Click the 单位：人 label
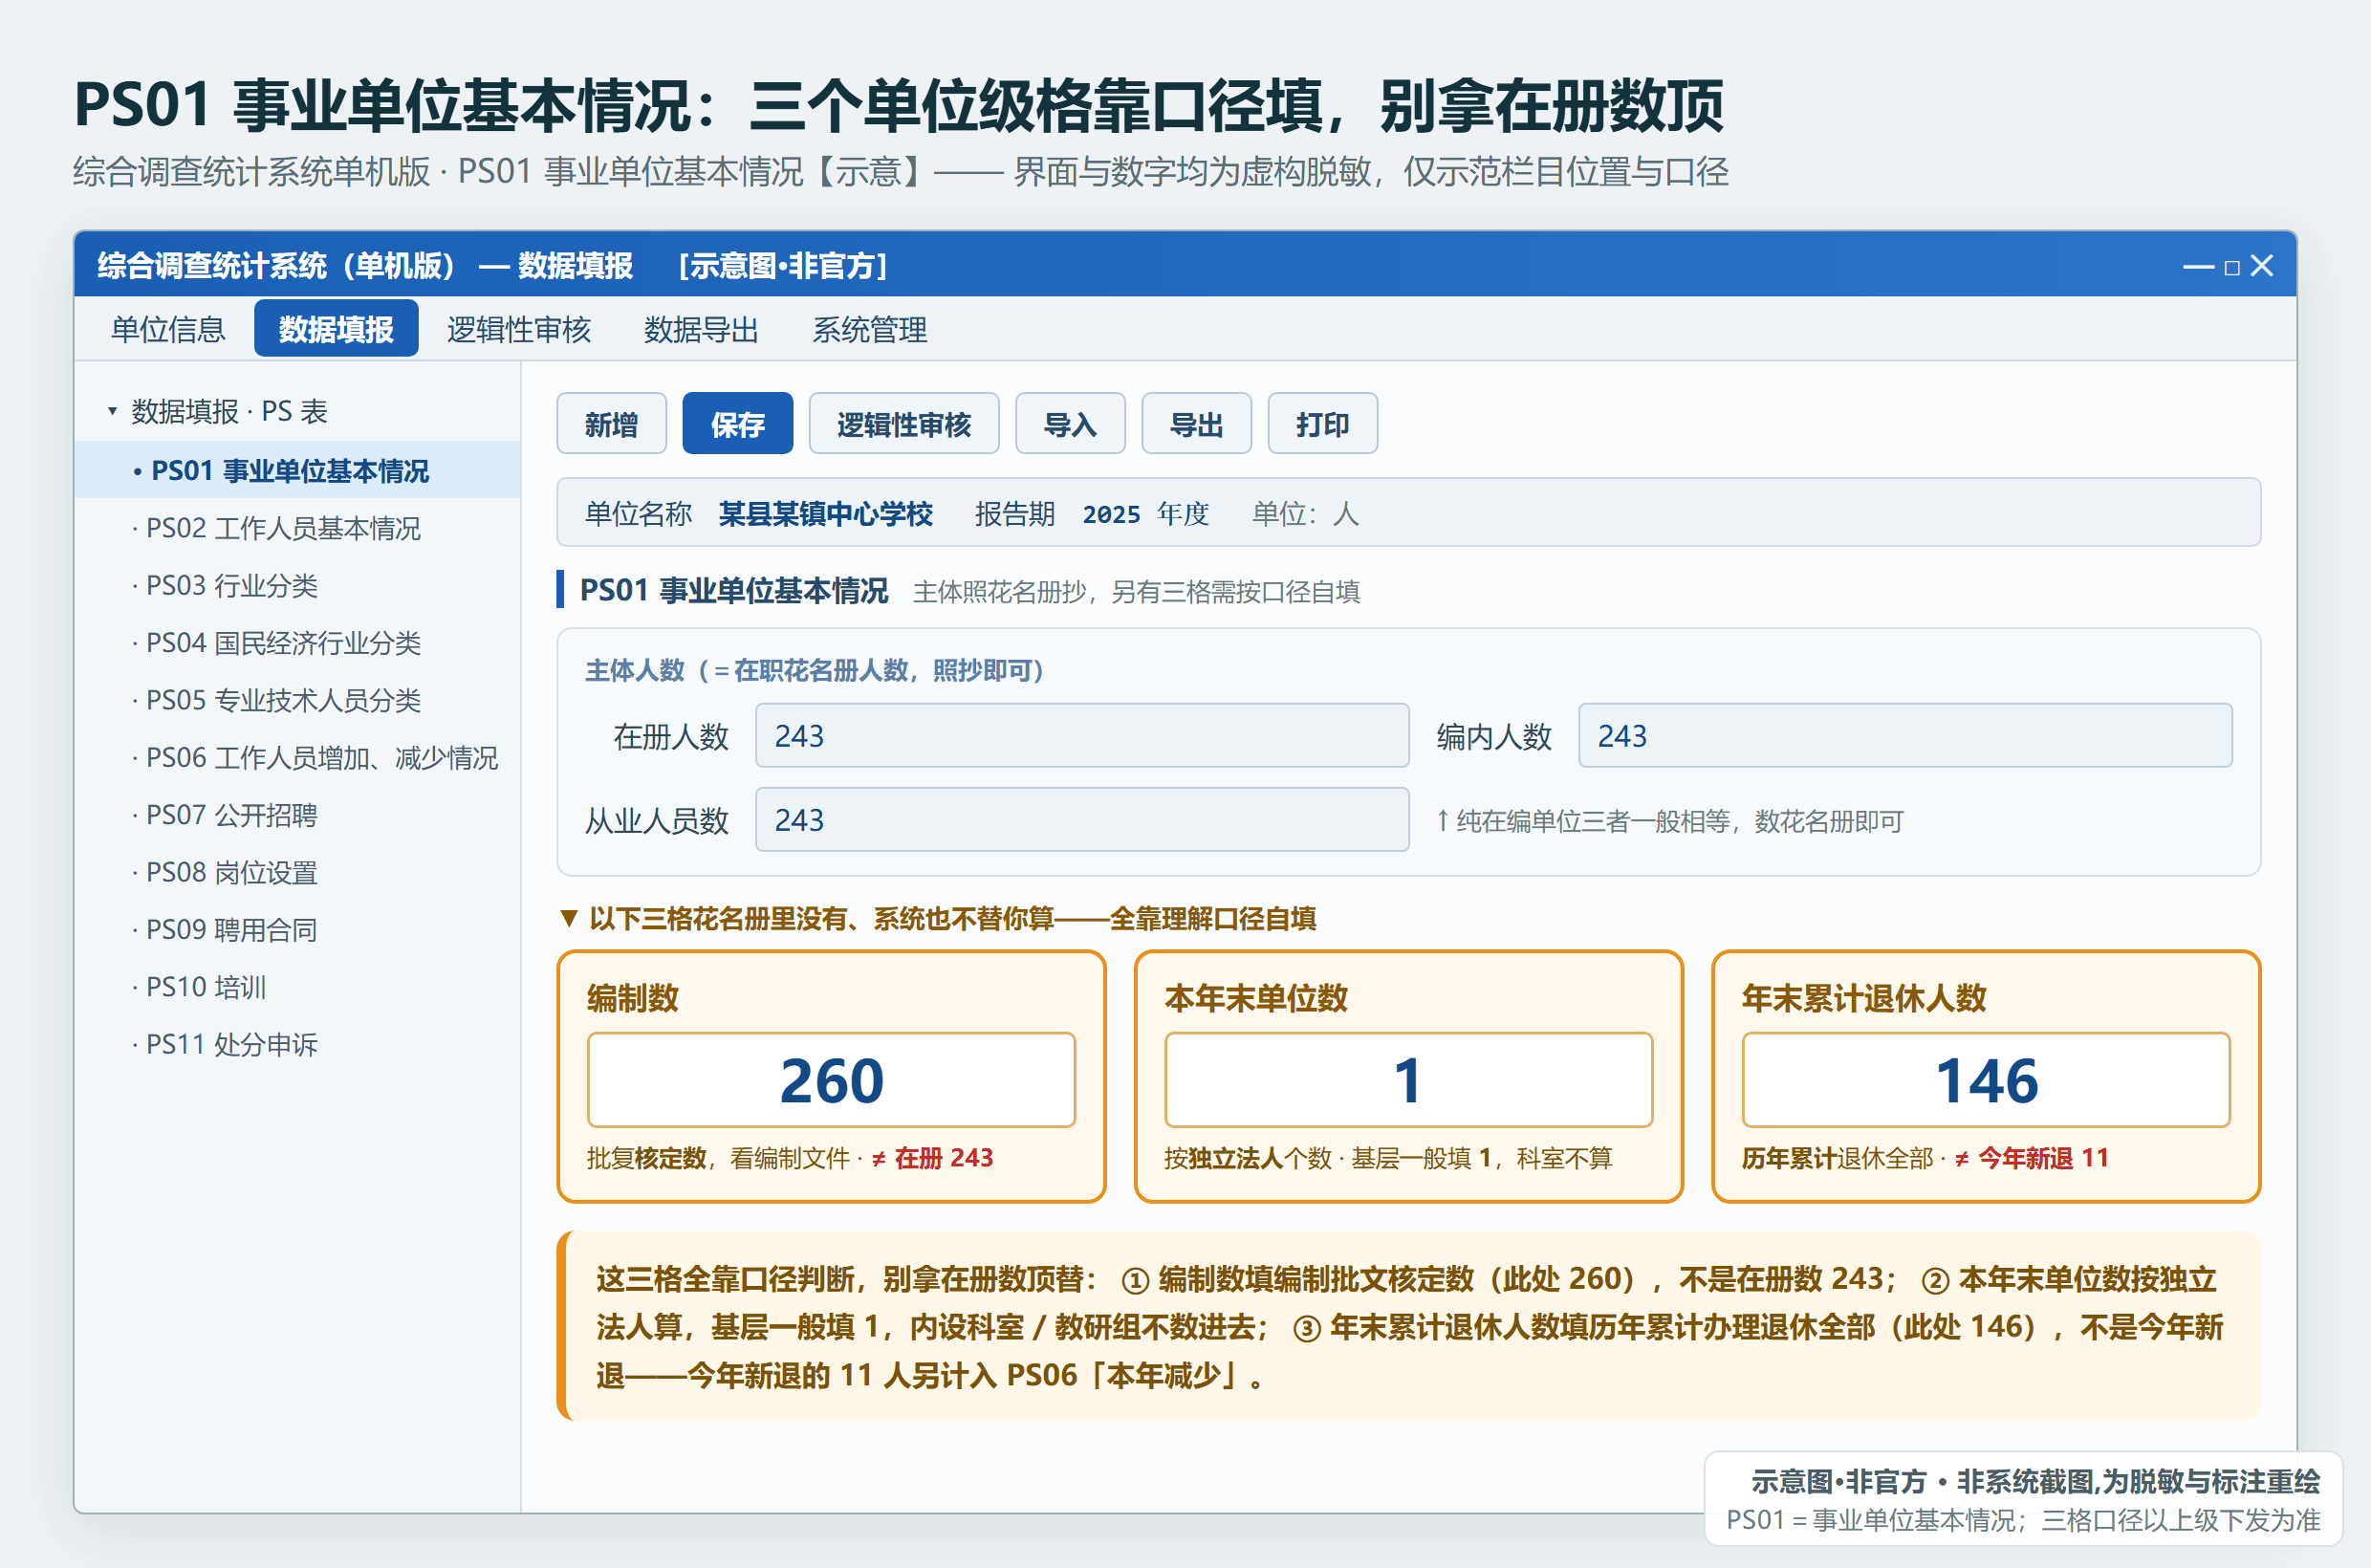The height and width of the screenshot is (1568, 2371). click(1305, 514)
